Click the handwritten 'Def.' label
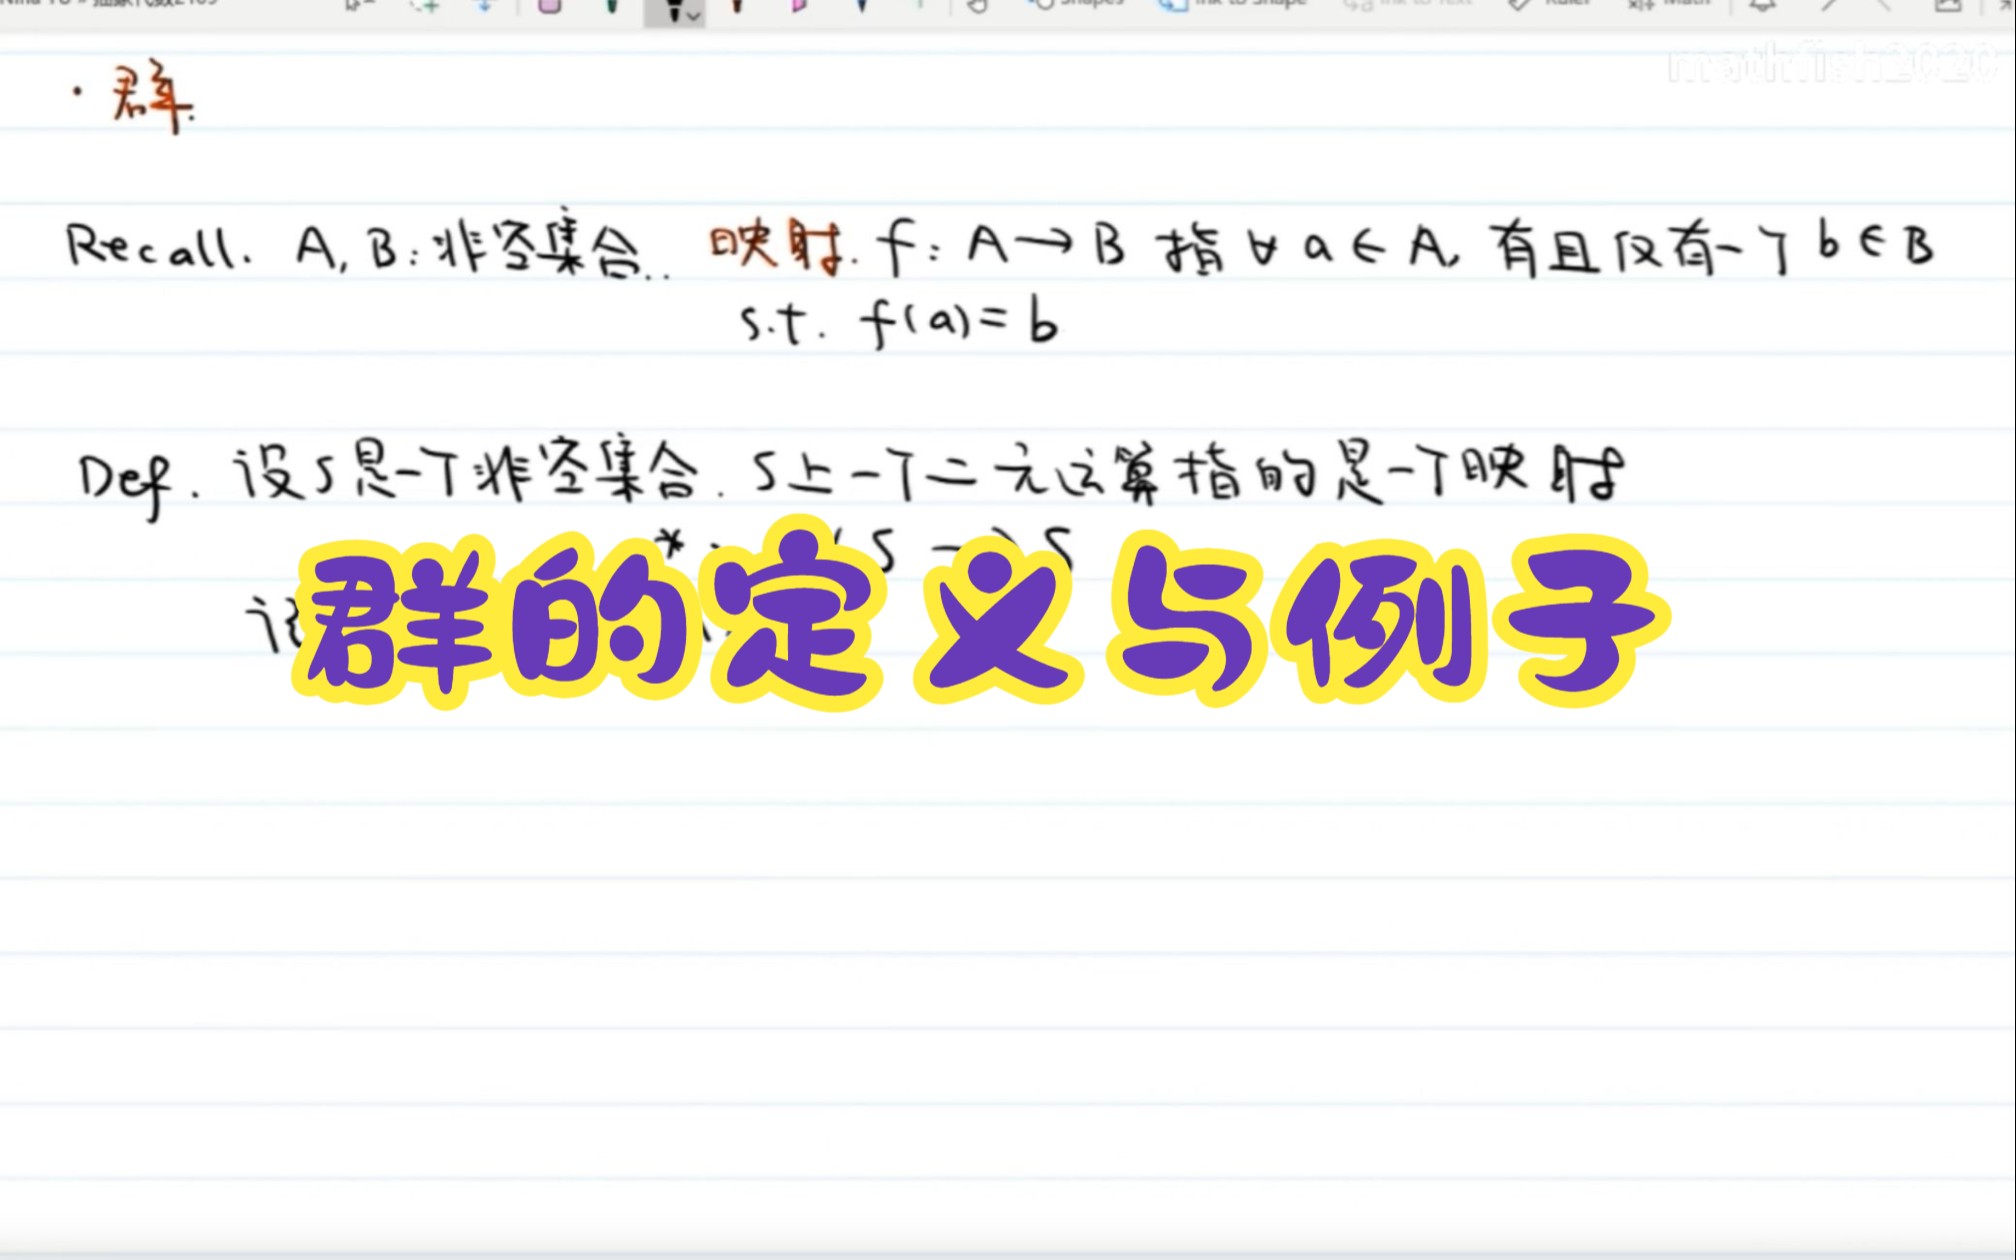The width and height of the screenshot is (2016, 1260). tap(137, 485)
